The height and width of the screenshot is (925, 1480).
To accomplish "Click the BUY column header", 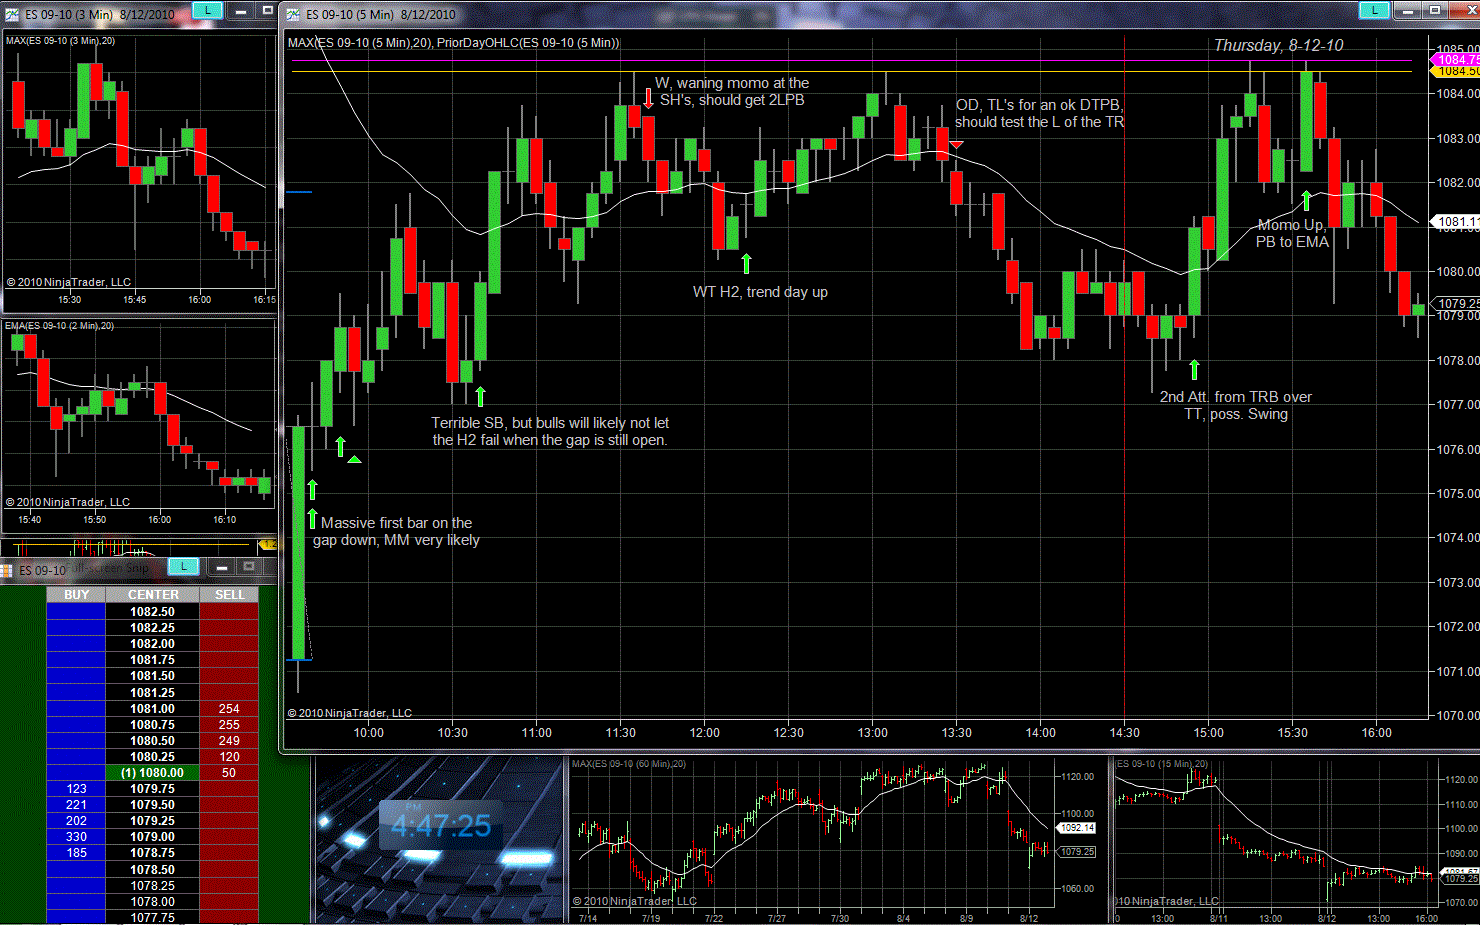I will tap(77, 595).
